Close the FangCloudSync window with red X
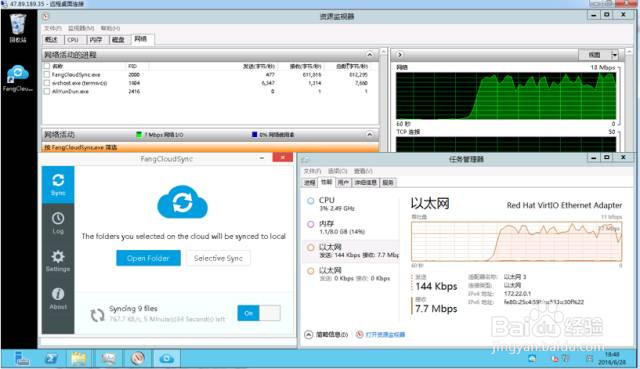Image resolution: width=640 pixels, height=369 pixels. click(282, 157)
